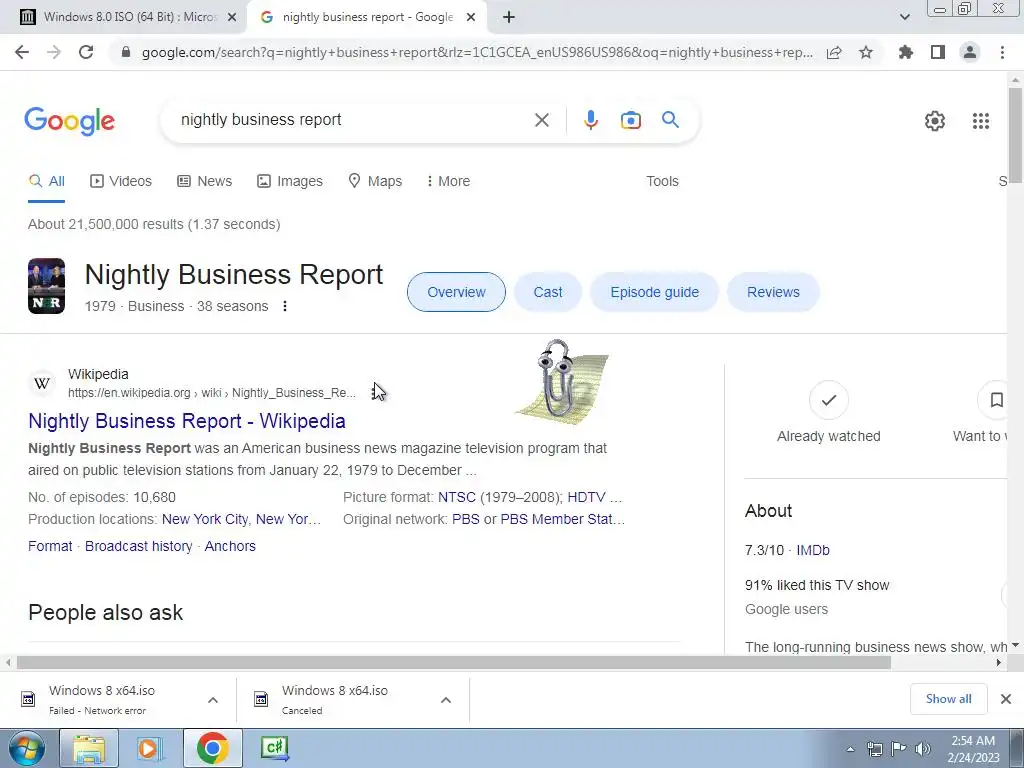This screenshot has width=1024, height=768.
Task: Show hidden tray icons arrow
Action: pos(850,749)
